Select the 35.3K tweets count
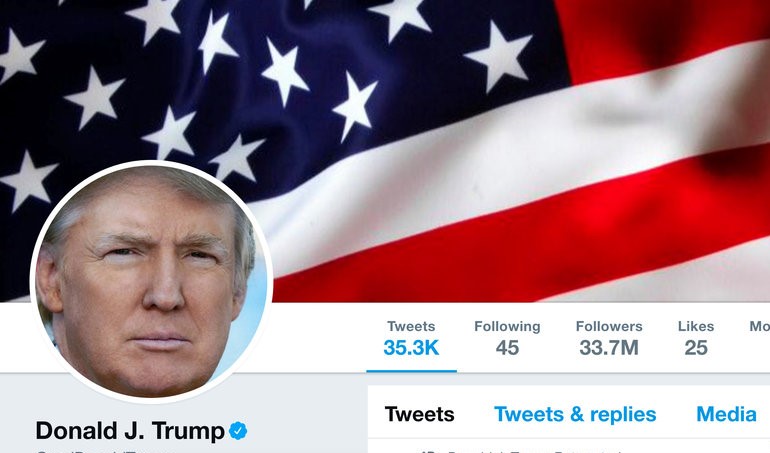This screenshot has width=770, height=453. point(411,348)
